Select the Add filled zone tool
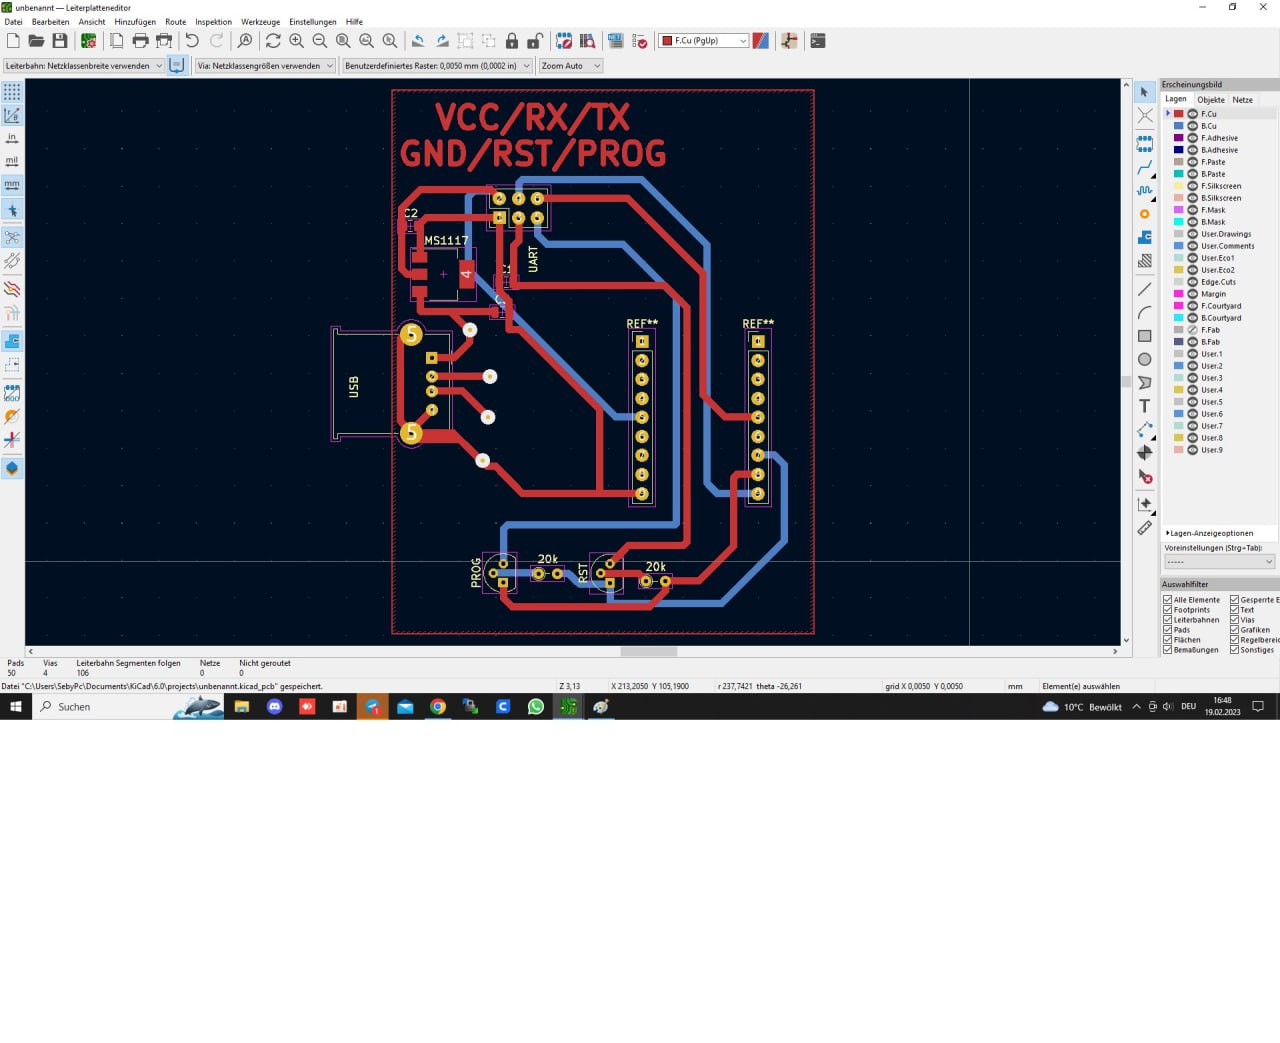 coord(1145,237)
